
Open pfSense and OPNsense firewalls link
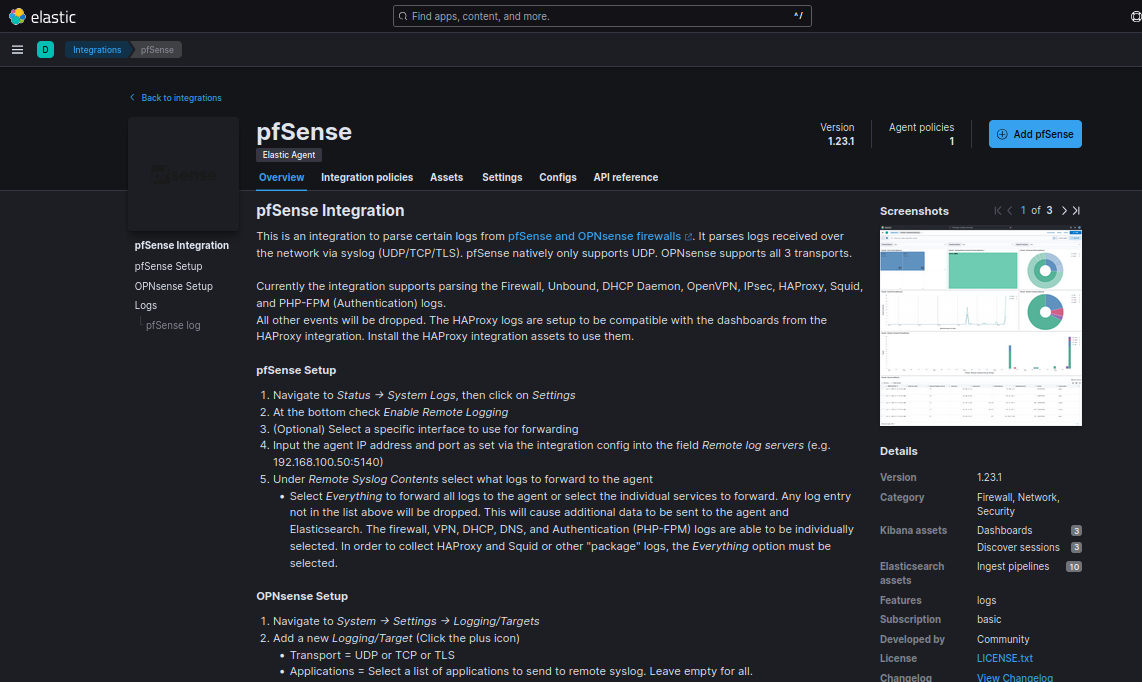pos(594,236)
